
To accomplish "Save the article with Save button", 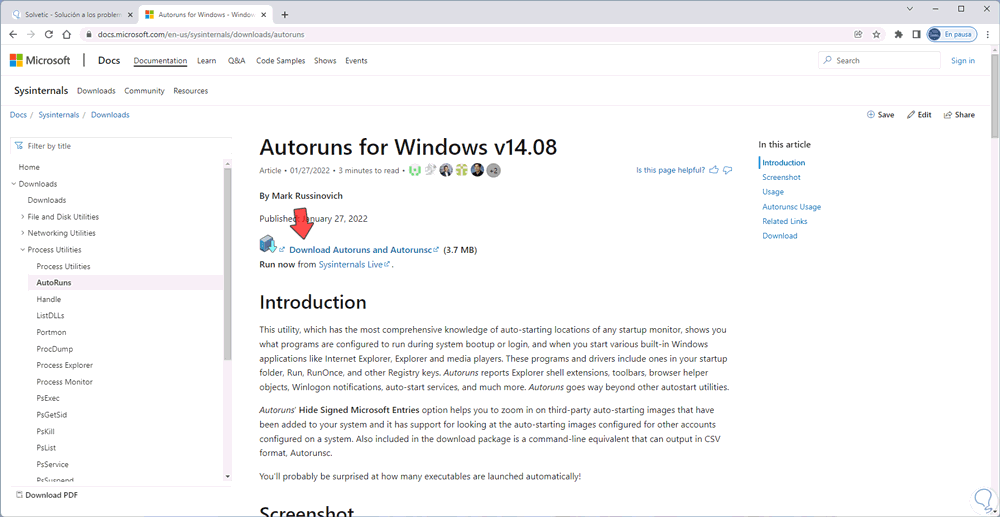I will pyautogui.click(x=880, y=115).
